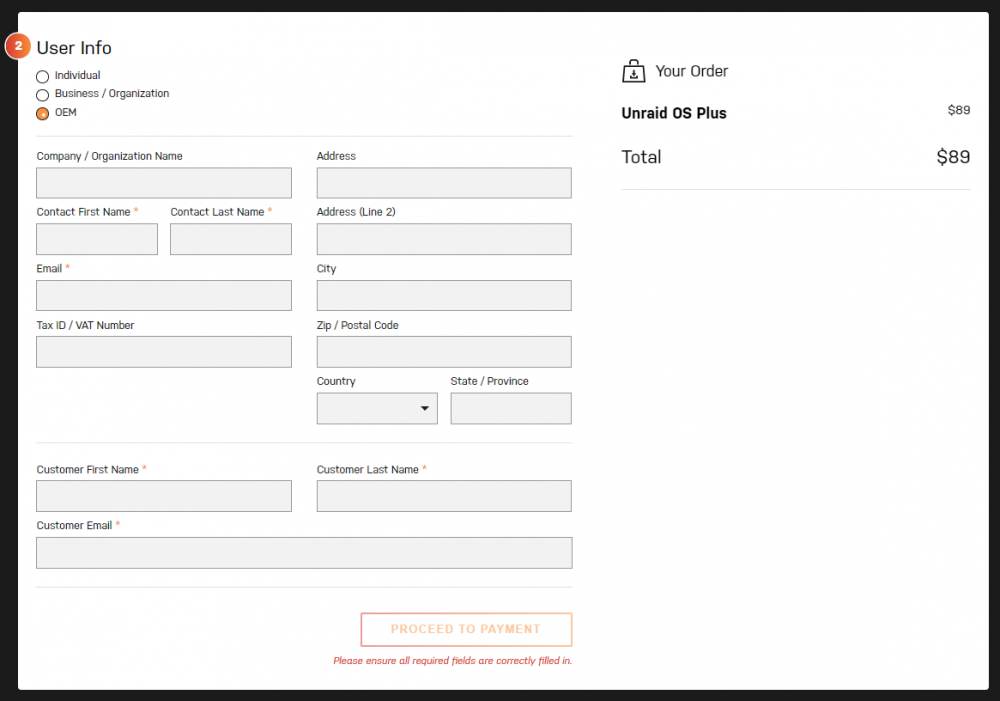Focus the Address input field
The width and height of the screenshot is (1000, 701).
(x=444, y=183)
